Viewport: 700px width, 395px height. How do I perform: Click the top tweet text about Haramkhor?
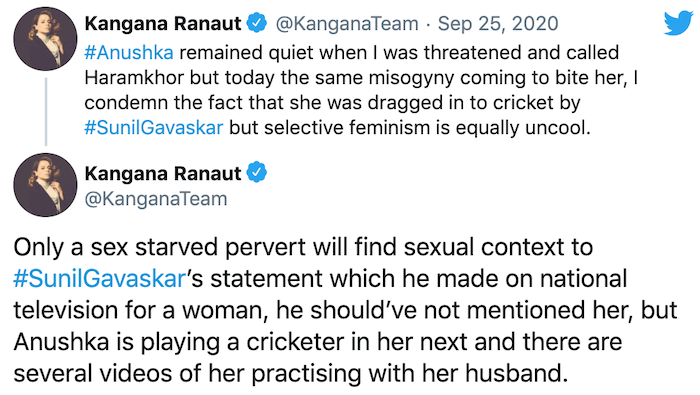pos(361,90)
